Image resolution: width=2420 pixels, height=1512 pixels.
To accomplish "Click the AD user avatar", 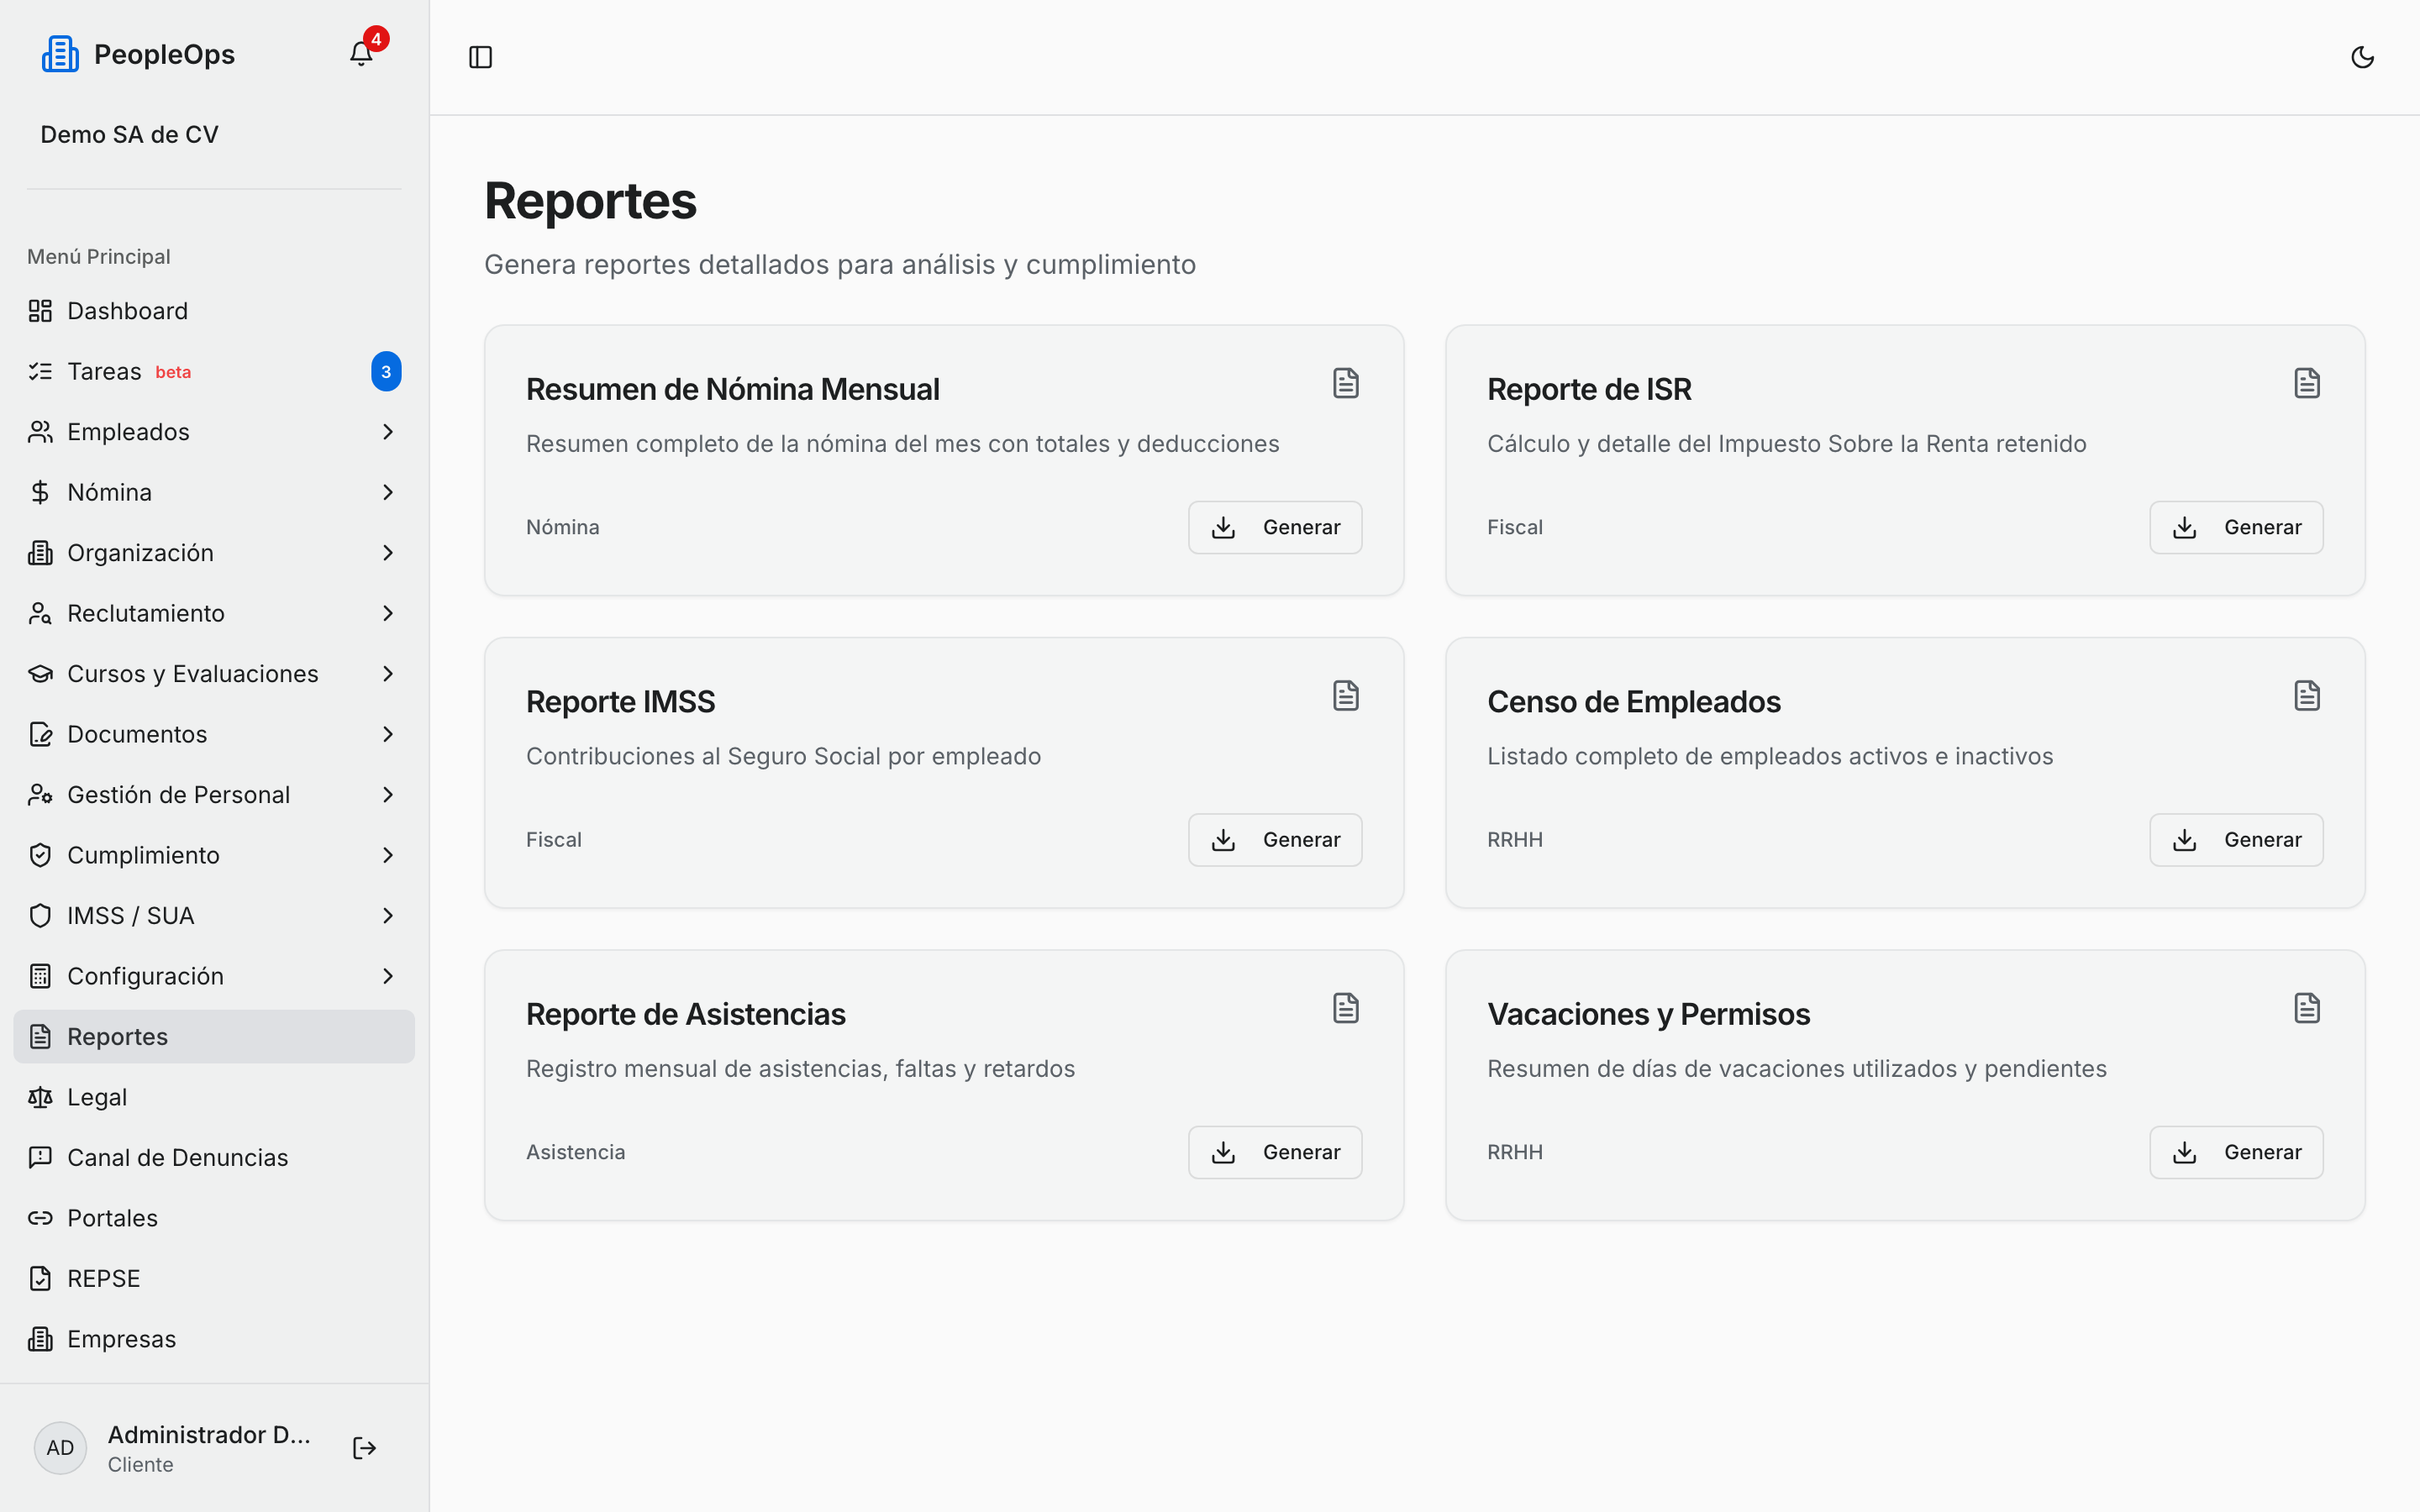I will 60,1447.
